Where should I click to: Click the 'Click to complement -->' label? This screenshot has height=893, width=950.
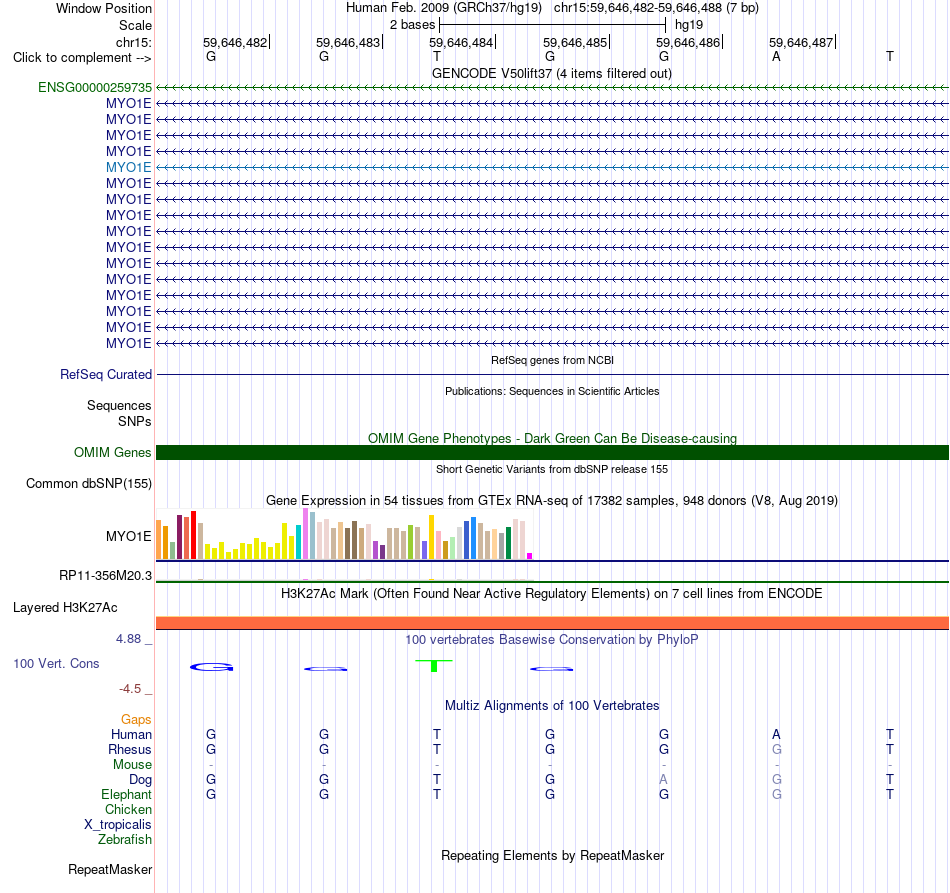tap(82, 58)
